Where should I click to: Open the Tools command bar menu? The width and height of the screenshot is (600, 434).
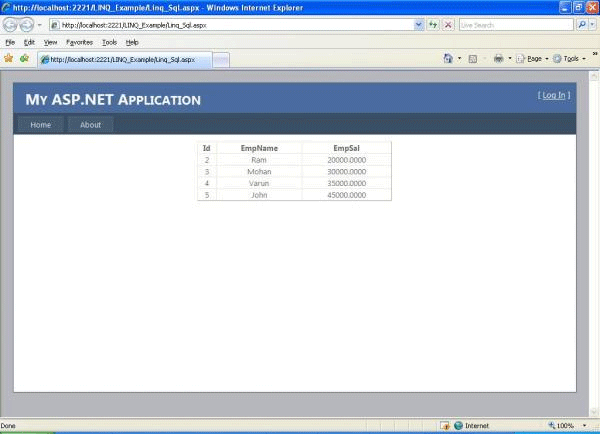tap(570, 59)
